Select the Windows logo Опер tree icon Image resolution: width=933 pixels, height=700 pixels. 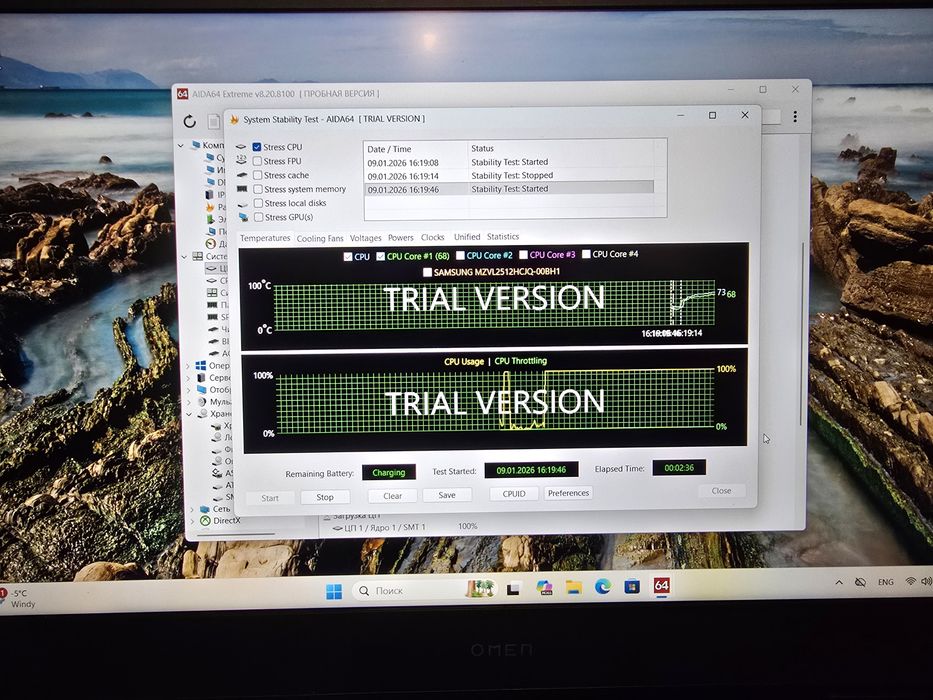coord(201,365)
